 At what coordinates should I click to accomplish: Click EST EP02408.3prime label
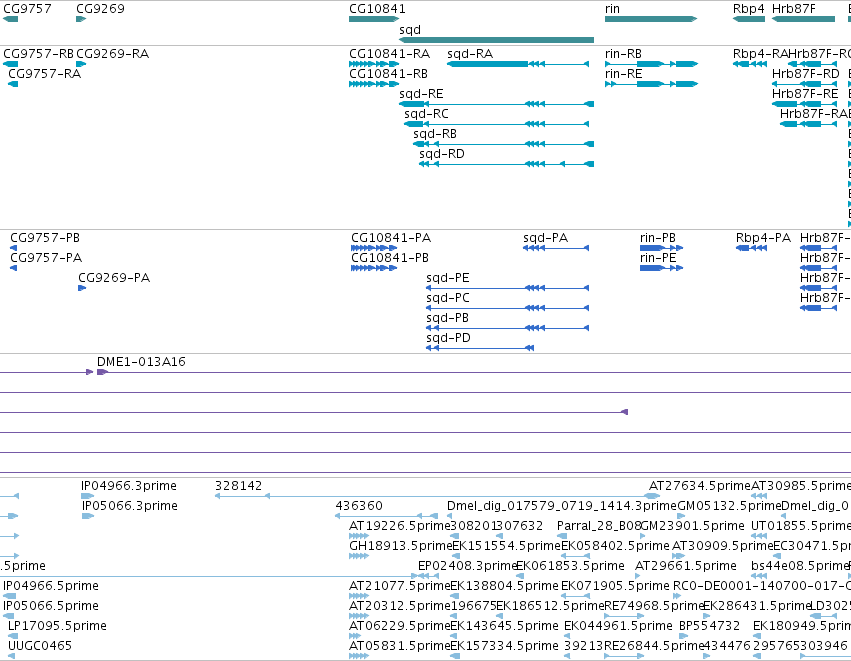(467, 566)
